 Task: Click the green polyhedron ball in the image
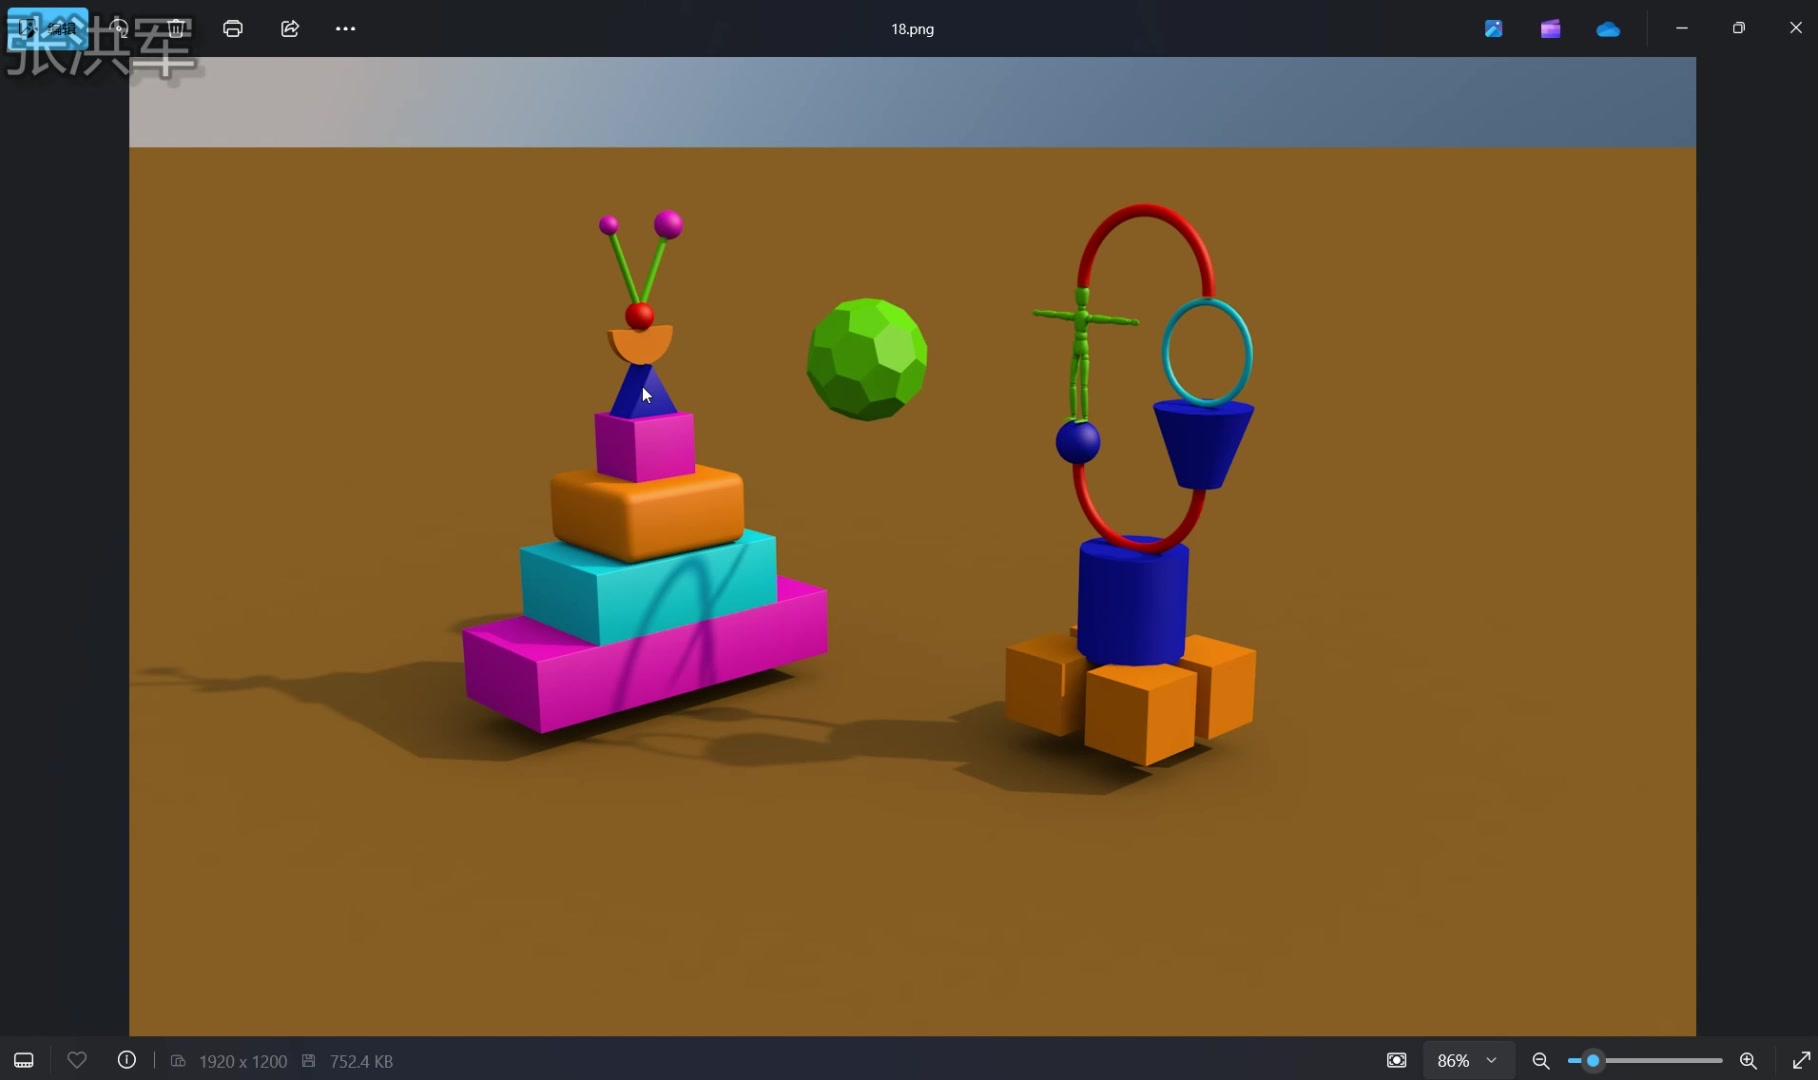click(867, 359)
